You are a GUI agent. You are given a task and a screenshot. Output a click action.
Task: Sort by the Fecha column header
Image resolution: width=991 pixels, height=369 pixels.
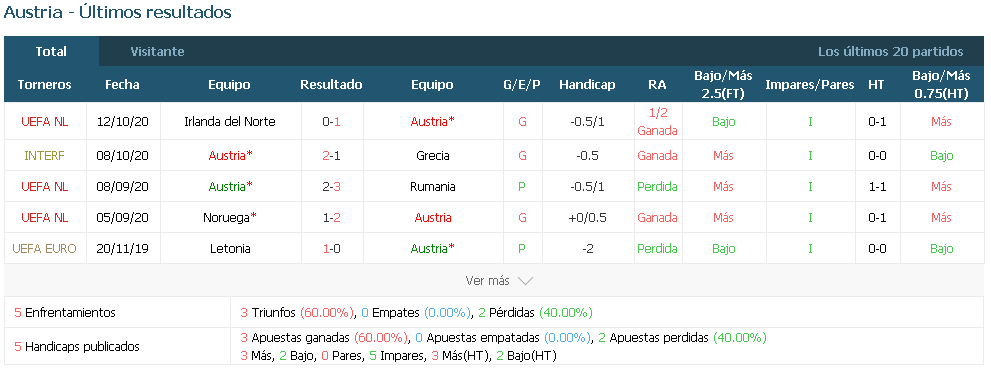click(x=123, y=85)
